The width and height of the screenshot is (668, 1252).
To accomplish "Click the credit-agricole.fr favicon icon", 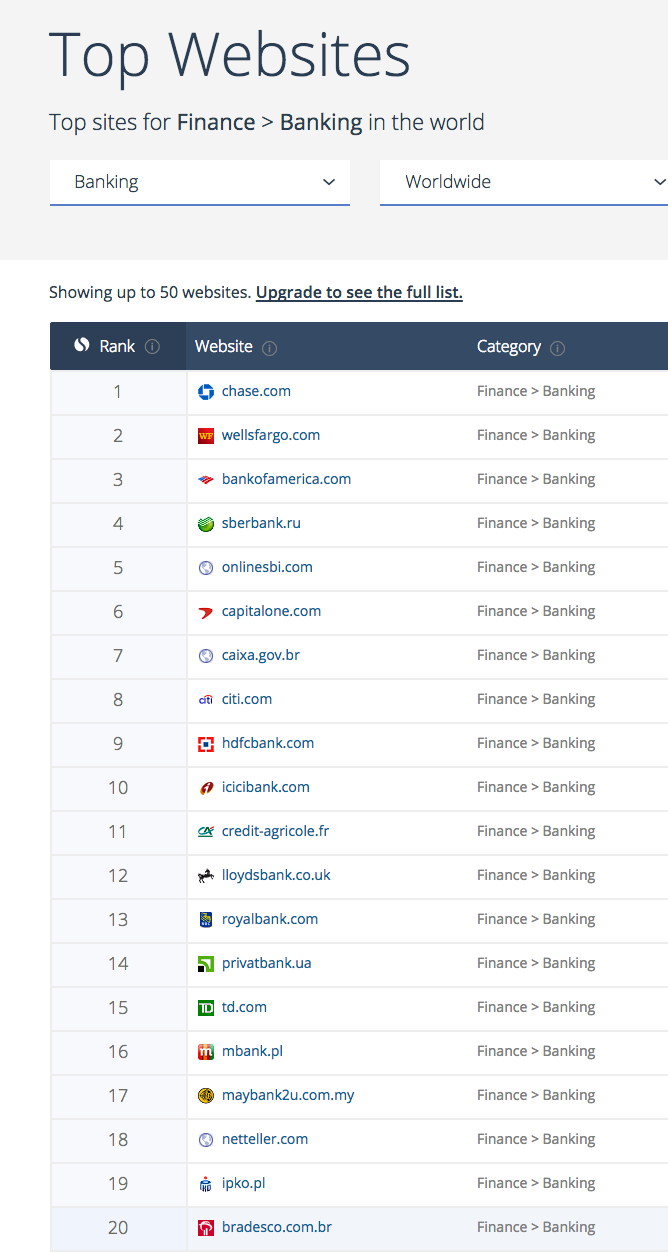I will 206,832.
